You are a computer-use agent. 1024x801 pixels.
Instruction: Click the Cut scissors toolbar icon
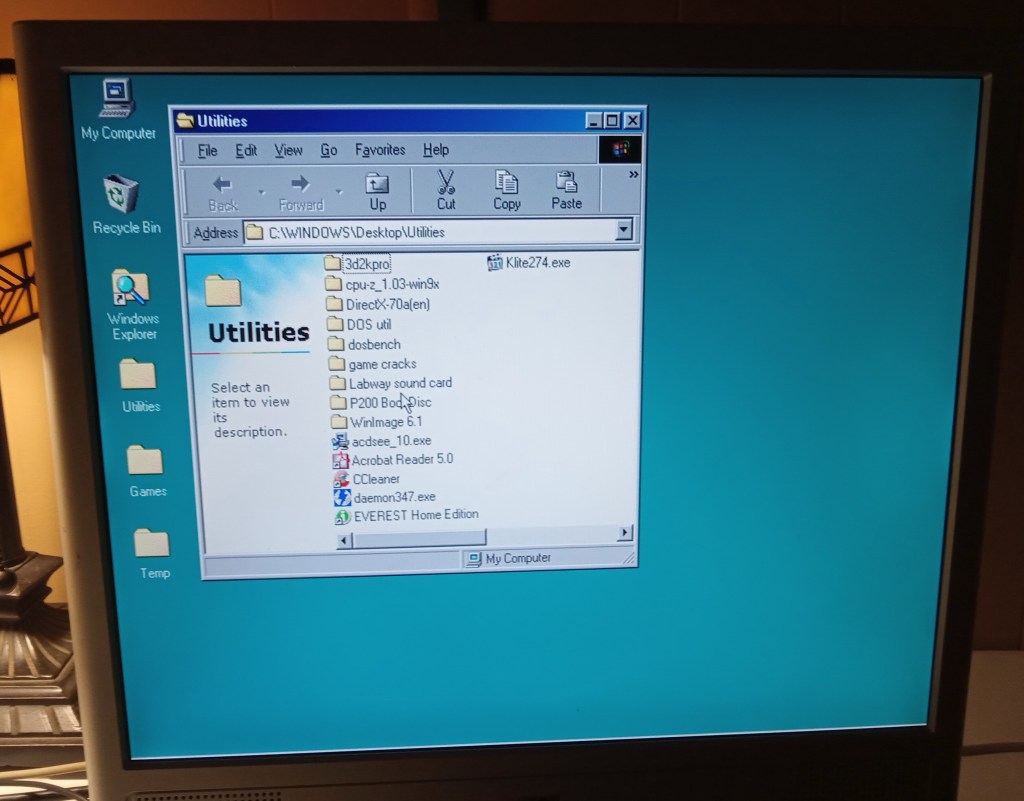[x=446, y=189]
